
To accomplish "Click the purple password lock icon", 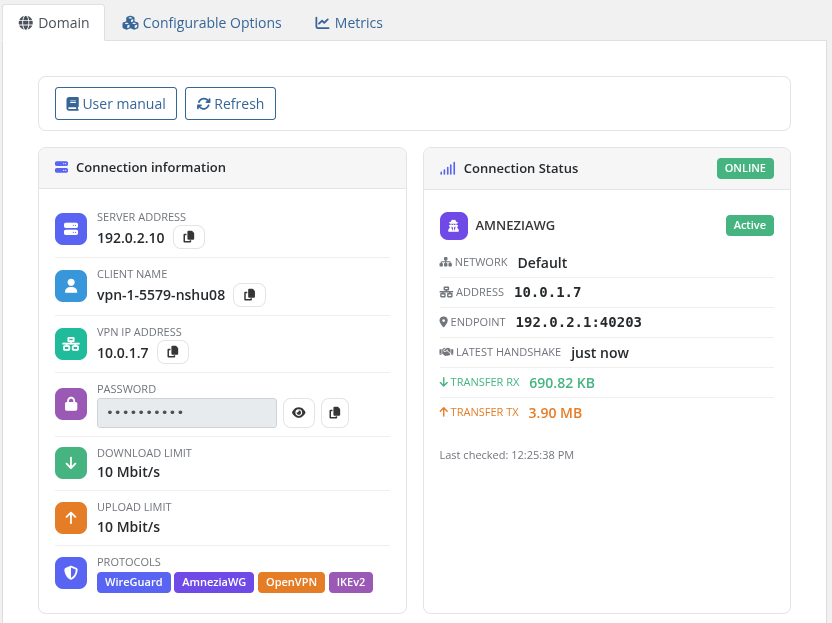I will tap(71, 404).
